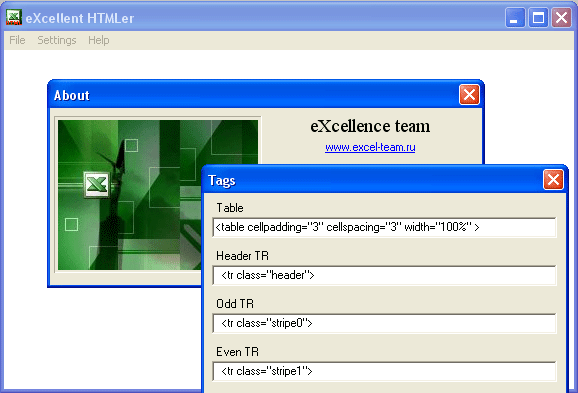Close the eXcellent HTMLer main window
This screenshot has width=578, height=393.
561,17
